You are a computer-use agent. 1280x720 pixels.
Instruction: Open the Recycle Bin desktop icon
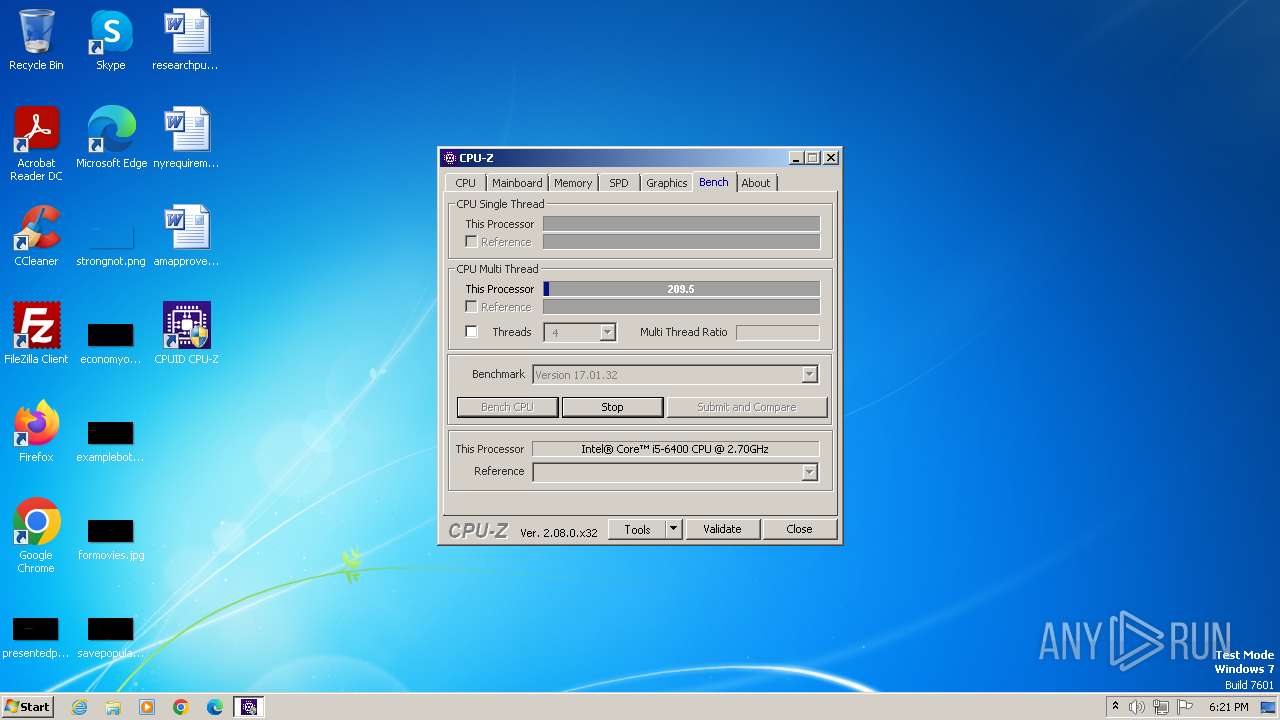pos(36,40)
